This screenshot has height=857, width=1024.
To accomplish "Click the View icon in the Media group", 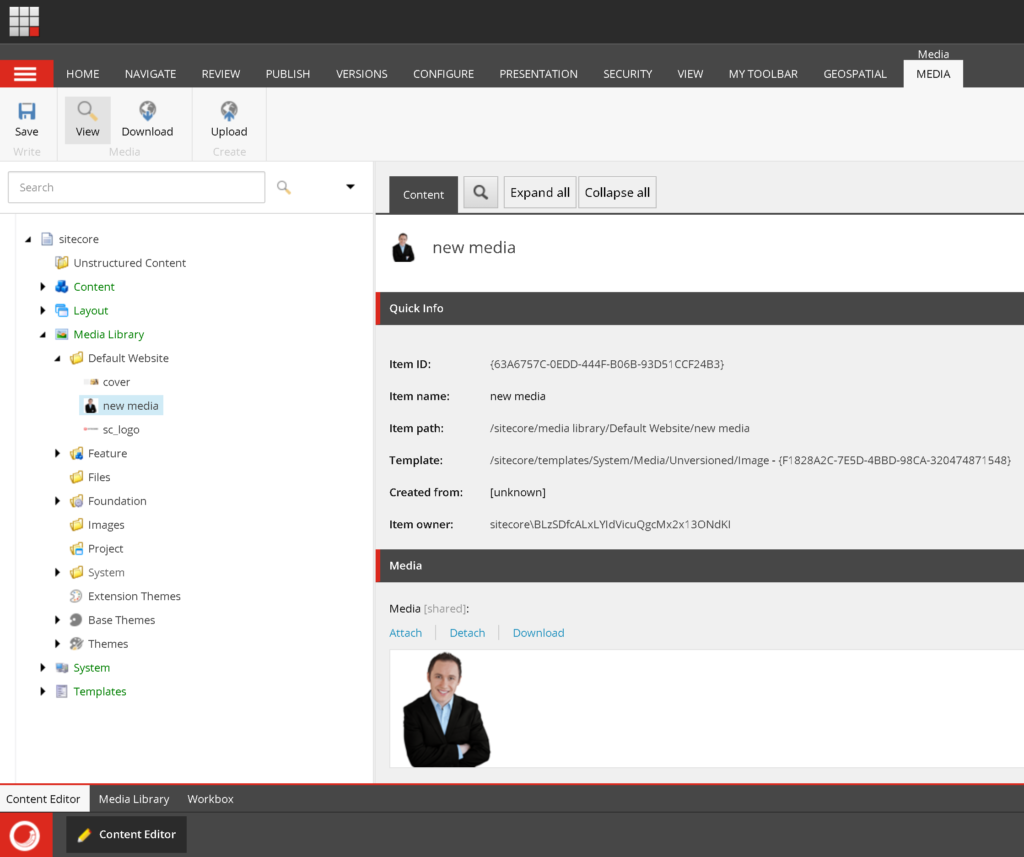I will (87, 117).
